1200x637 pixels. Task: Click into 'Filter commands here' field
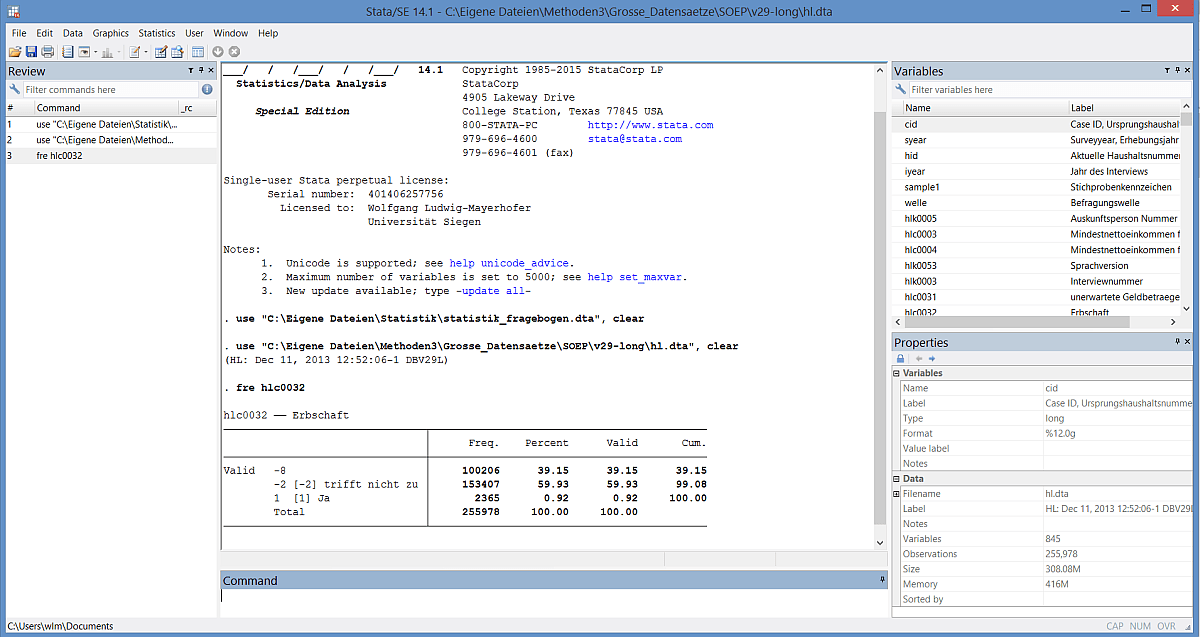(x=110, y=89)
